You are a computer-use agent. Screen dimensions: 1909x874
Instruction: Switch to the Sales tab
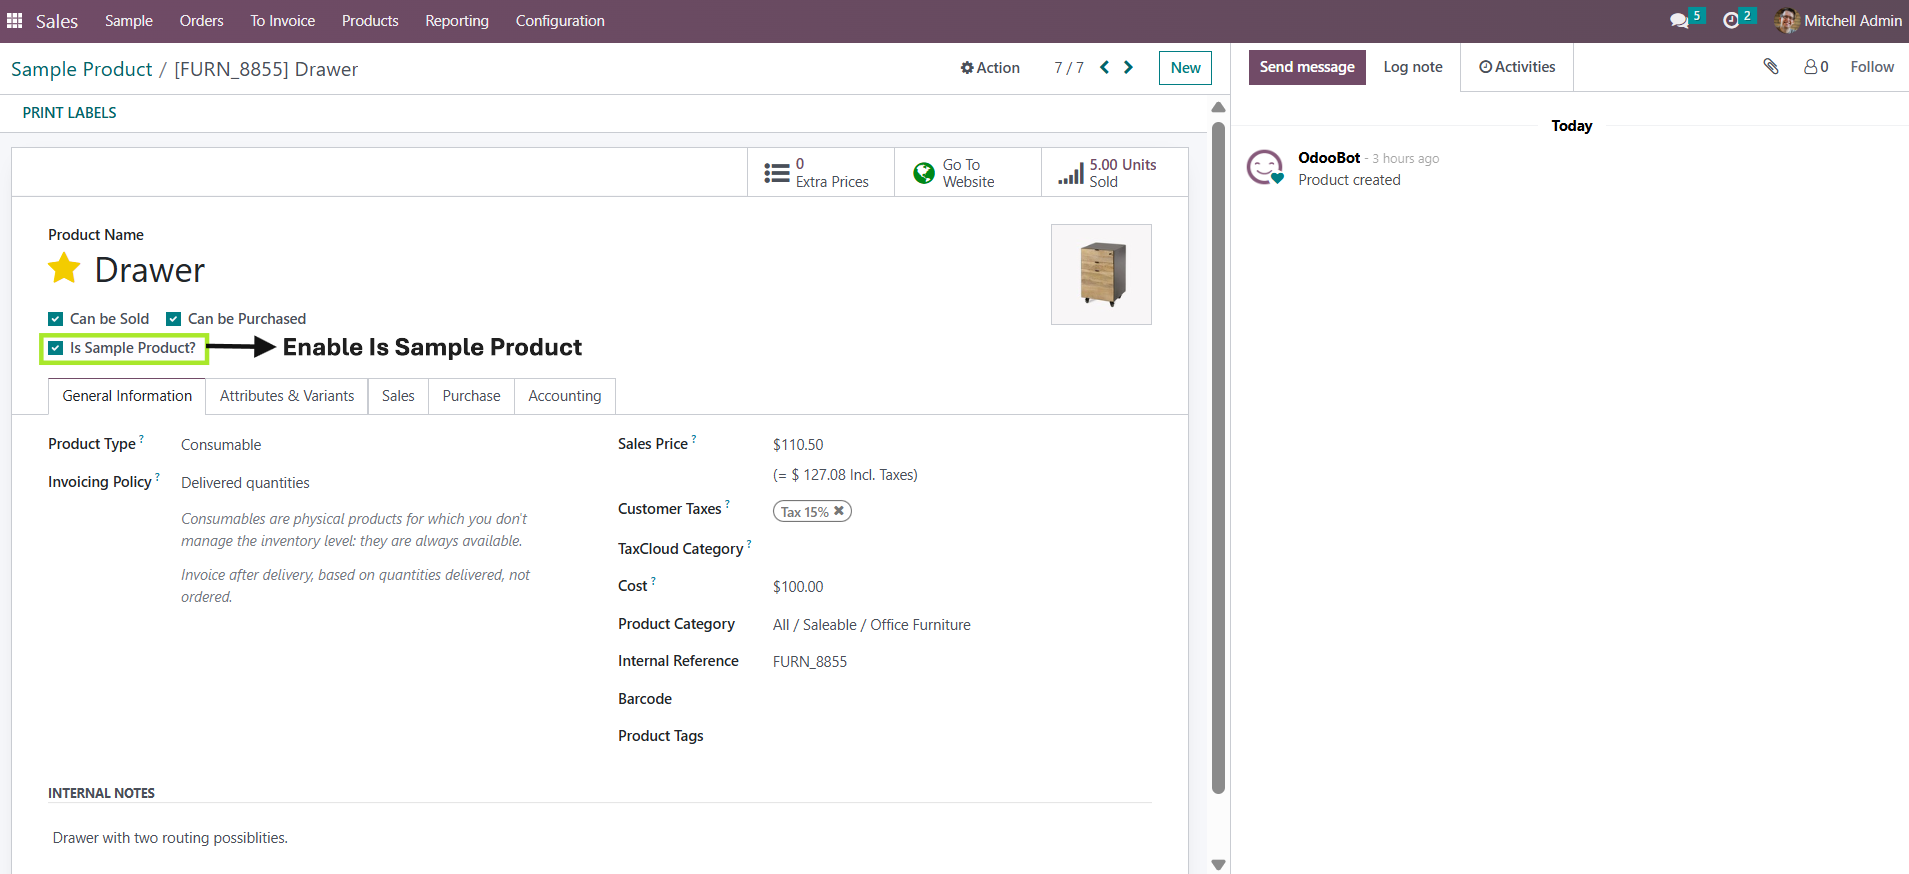pyautogui.click(x=398, y=396)
